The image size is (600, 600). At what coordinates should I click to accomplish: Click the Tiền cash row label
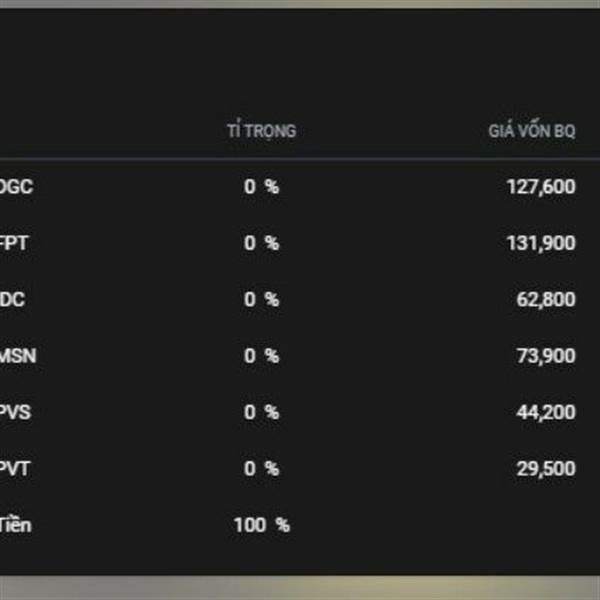click(17, 525)
